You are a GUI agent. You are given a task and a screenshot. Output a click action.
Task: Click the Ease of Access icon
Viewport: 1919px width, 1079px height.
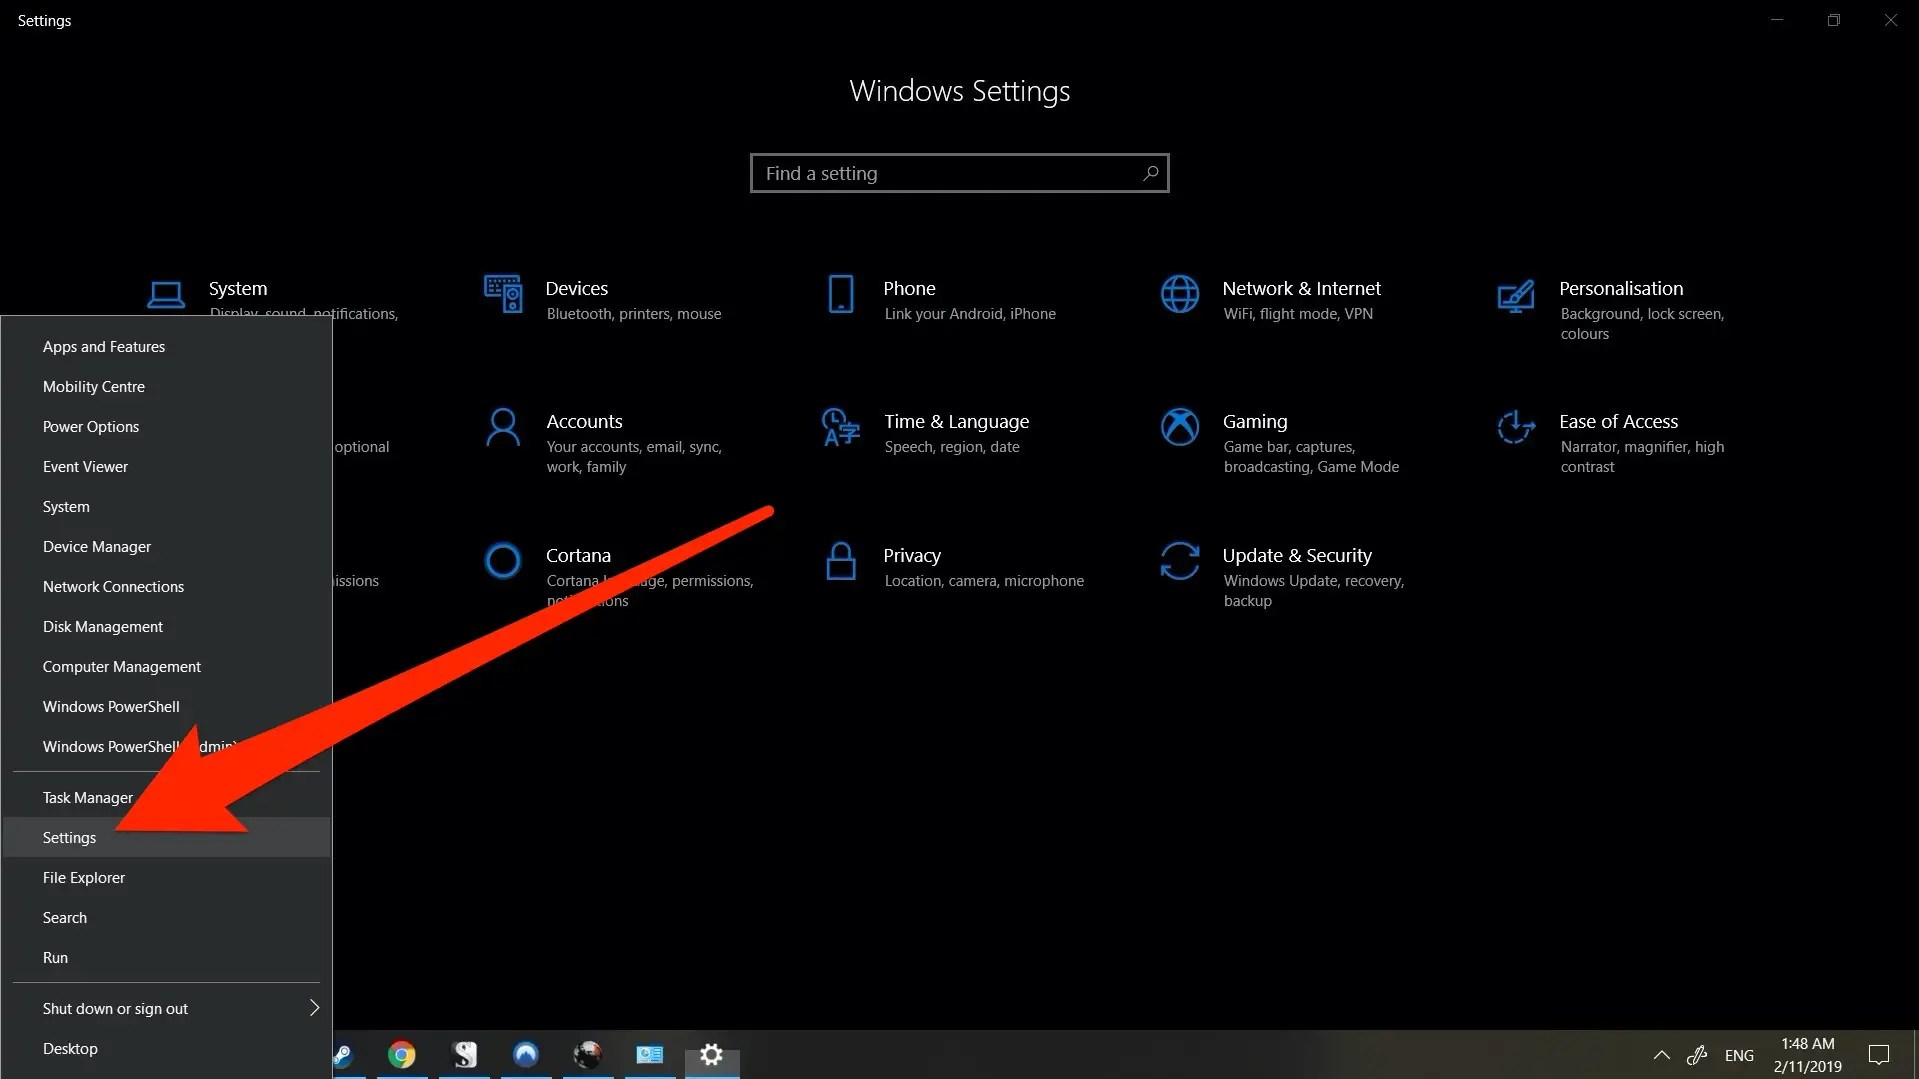point(1516,428)
